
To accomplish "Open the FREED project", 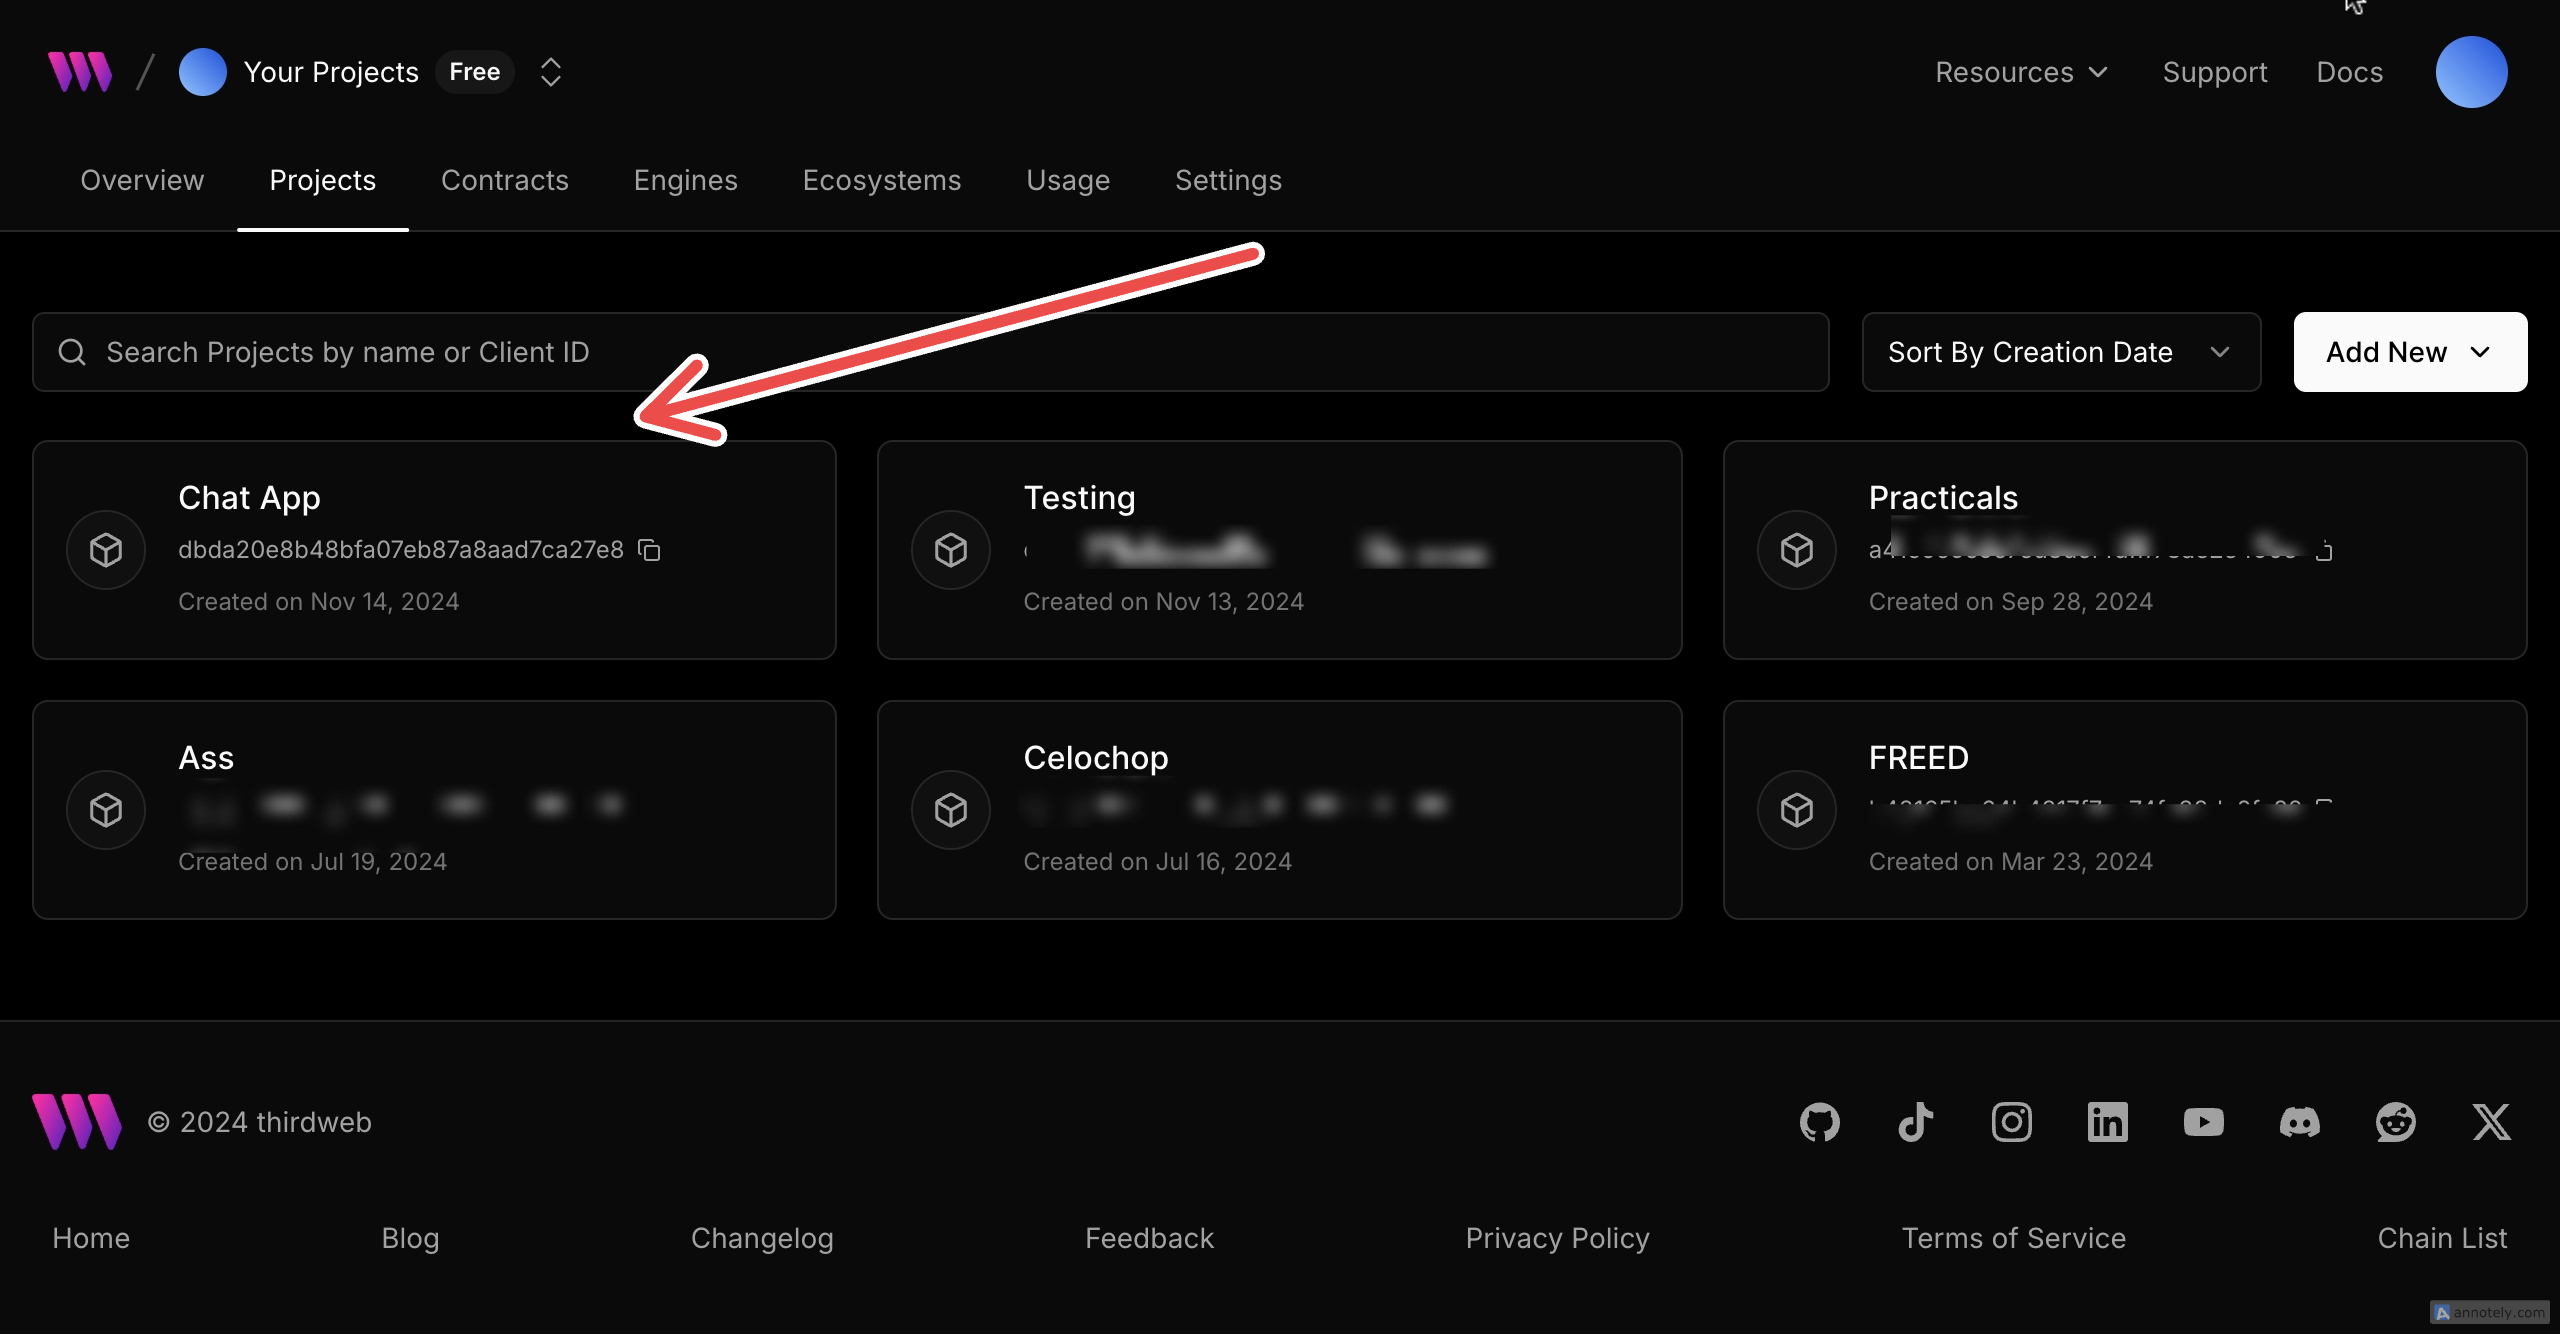I will [2125, 810].
